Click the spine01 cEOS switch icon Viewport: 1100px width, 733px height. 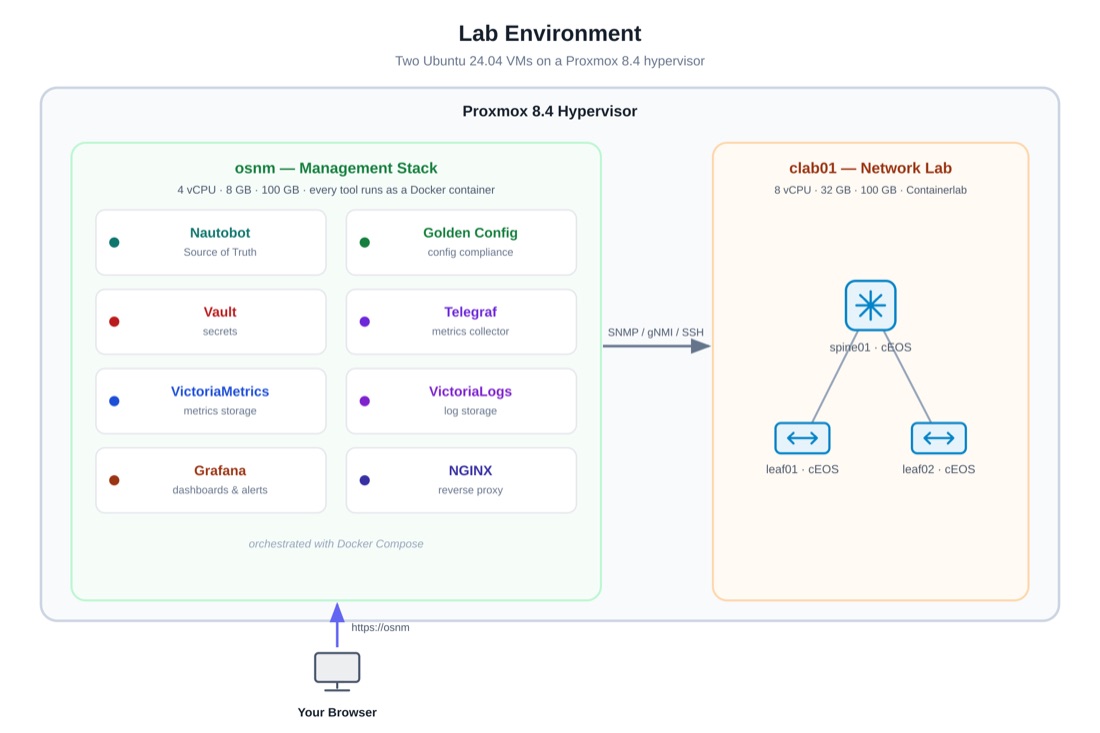[x=870, y=305]
